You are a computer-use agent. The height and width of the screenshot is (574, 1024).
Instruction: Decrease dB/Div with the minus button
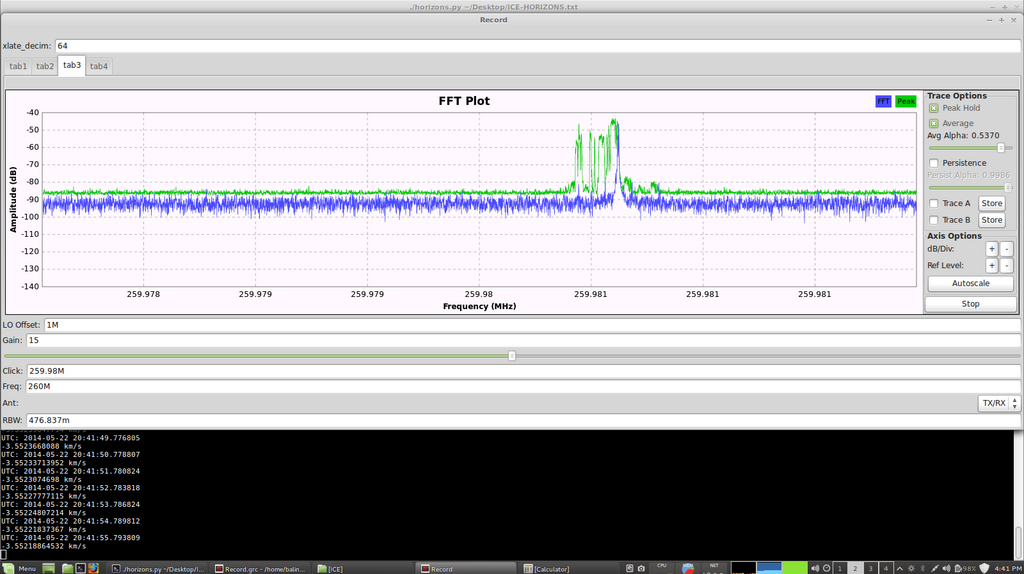tap(1006, 249)
